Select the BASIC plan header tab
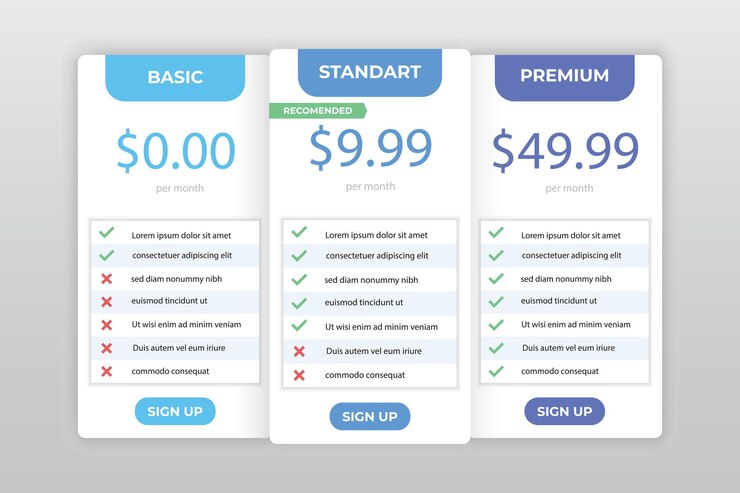This screenshot has width=740, height=493. click(175, 78)
